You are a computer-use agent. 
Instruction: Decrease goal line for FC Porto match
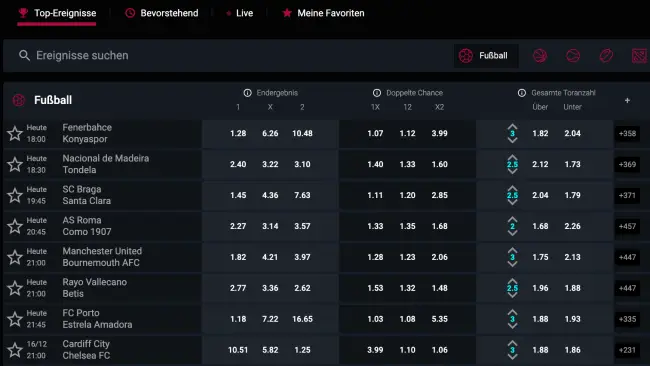[x=512, y=326]
